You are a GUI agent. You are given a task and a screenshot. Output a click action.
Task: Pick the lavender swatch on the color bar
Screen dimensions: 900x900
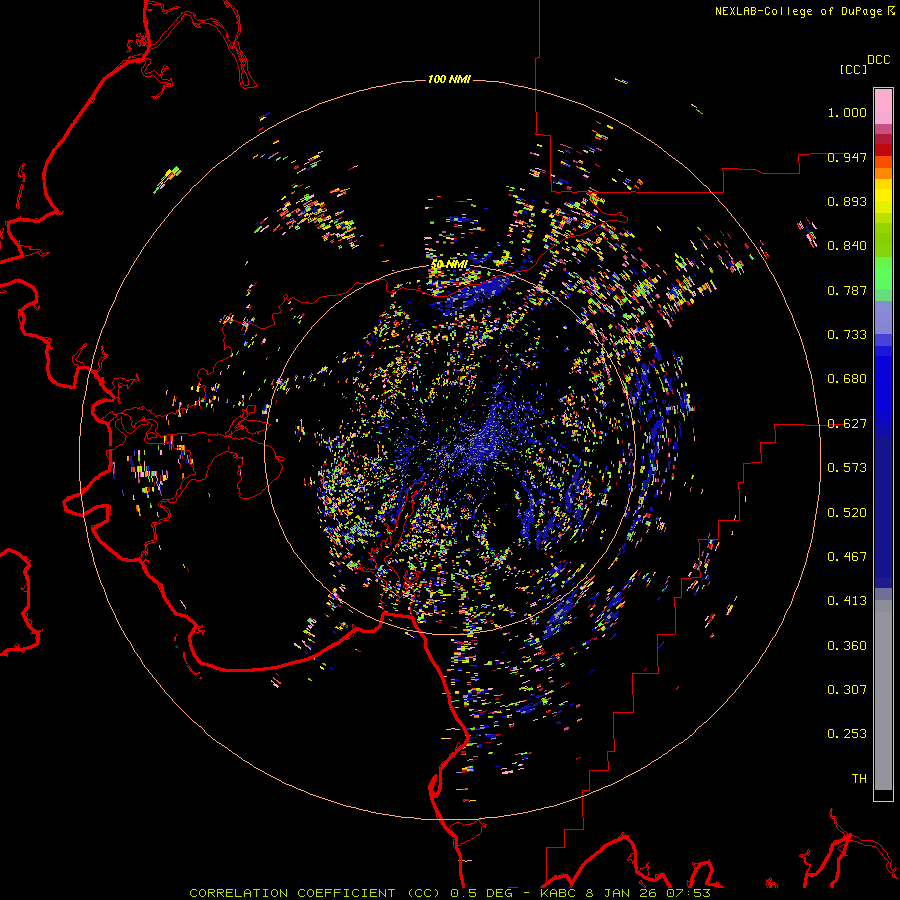(x=883, y=317)
